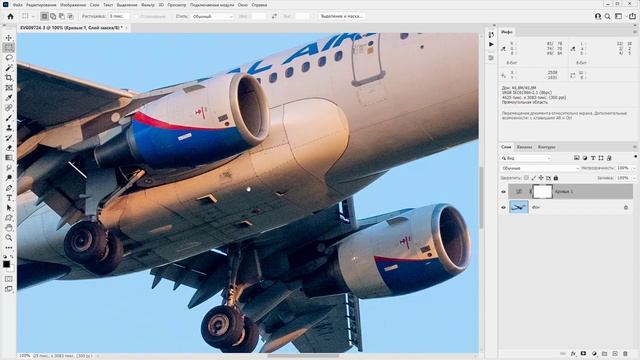Create new adjustment layer icon
Image resolution: width=640 pixels, height=360 pixels.
[x=594, y=353]
